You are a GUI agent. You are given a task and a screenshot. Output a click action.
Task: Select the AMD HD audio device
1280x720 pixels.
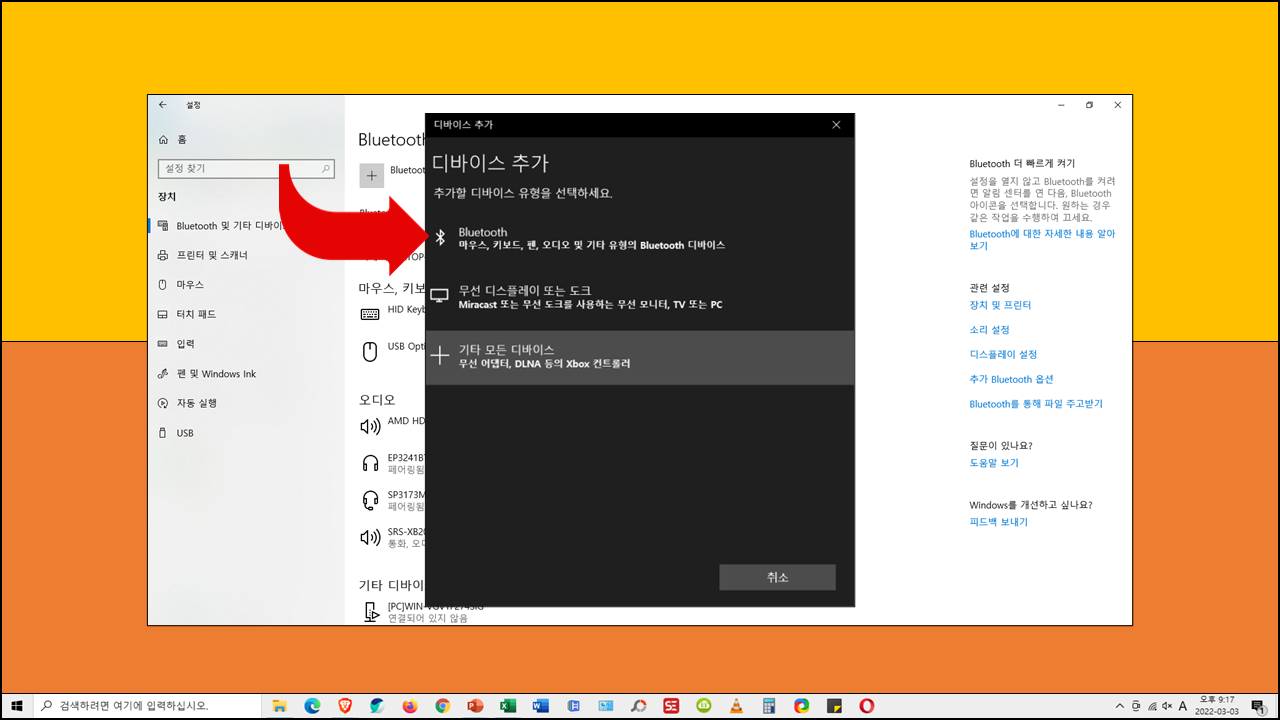[x=392, y=425]
